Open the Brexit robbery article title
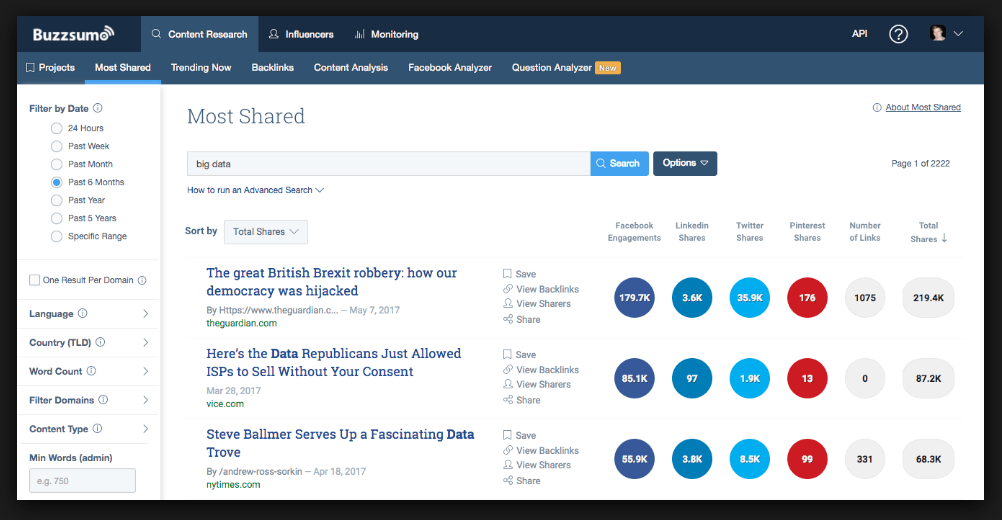 pos(332,282)
